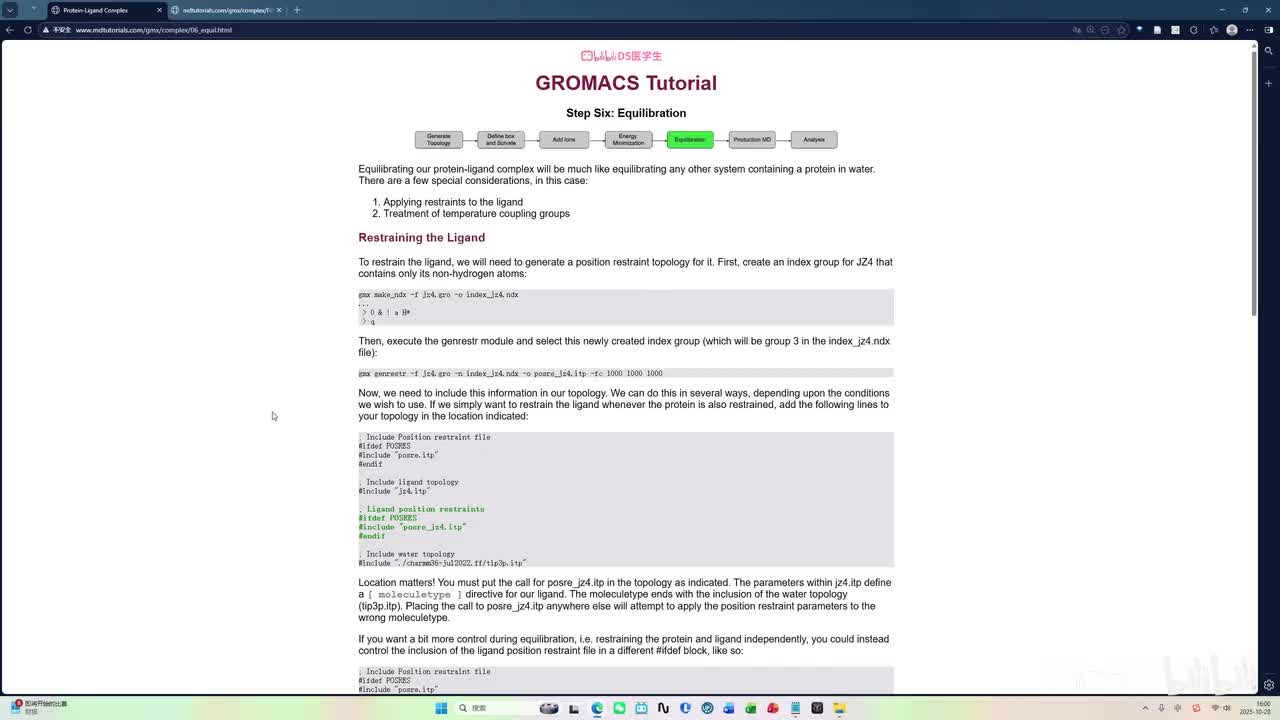Viewport: 1280px width, 720px height.
Task: Click the '#include "posre_jz4.itp"' line
Action: pos(412,527)
